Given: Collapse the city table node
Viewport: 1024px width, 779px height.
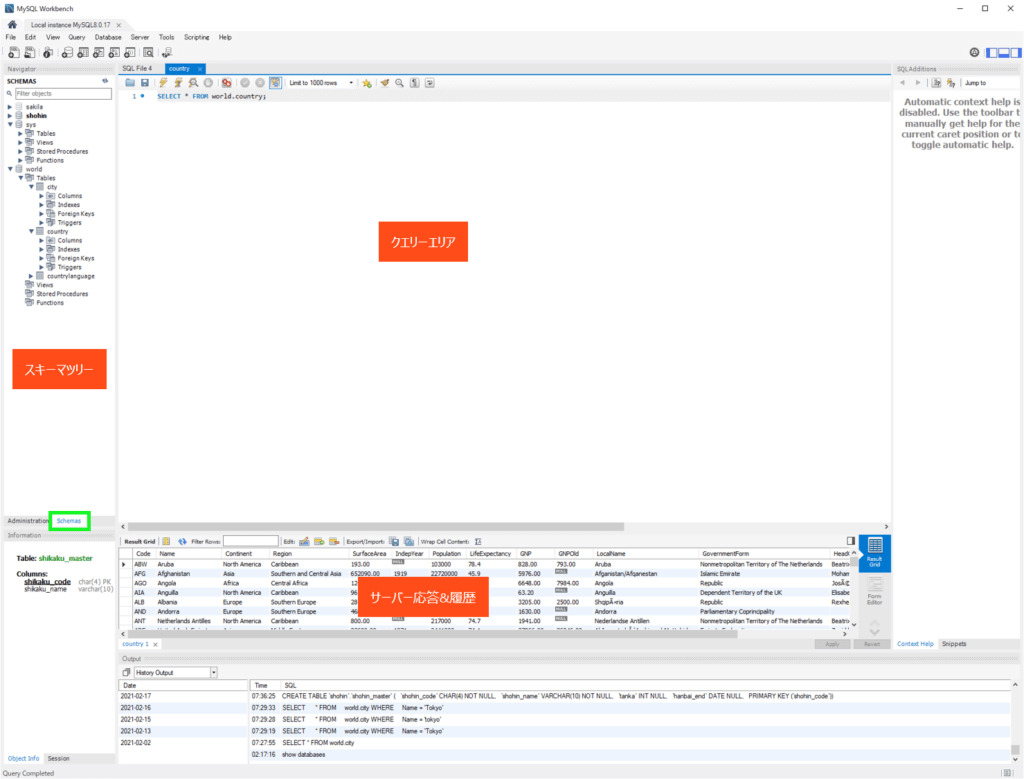Looking at the screenshot, I should (31, 187).
